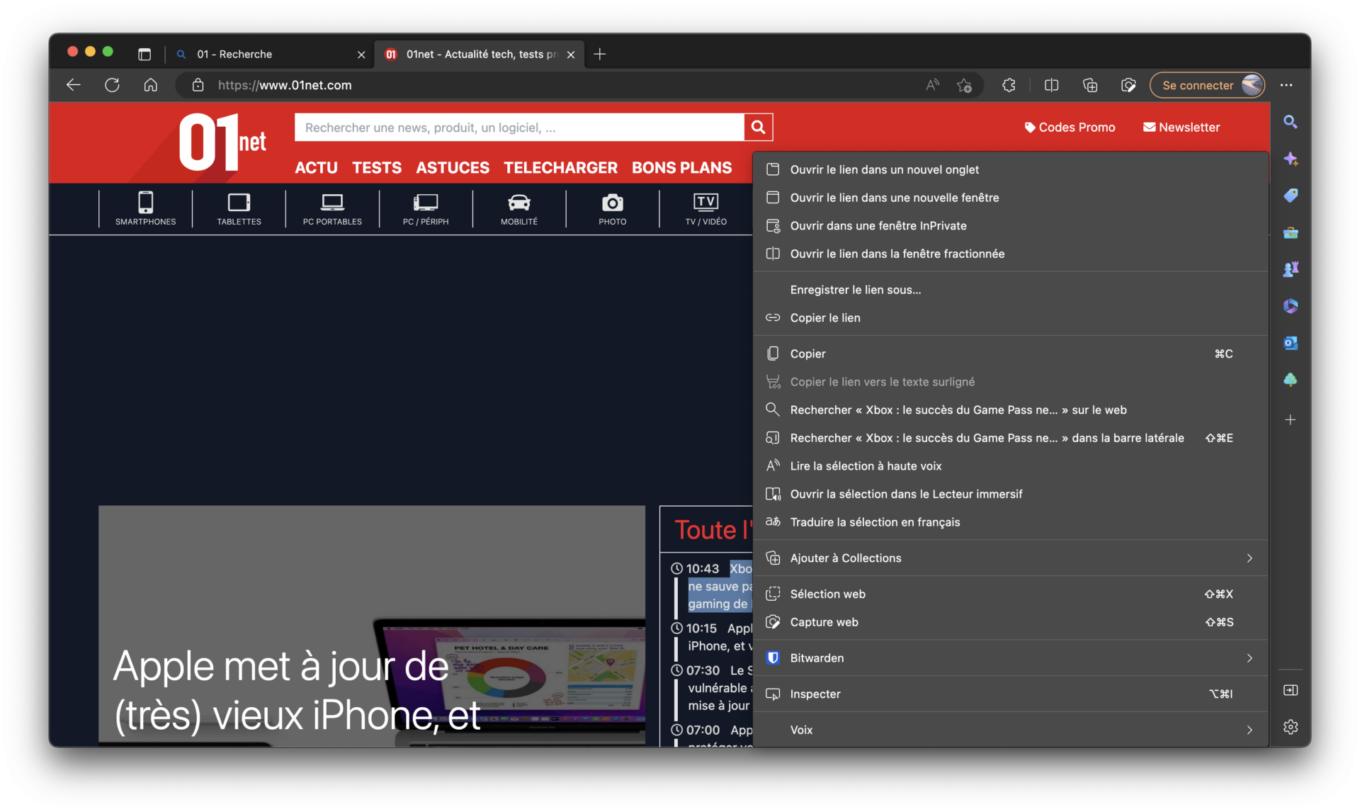1360x812 pixels.
Task: Open the BONS PLANS navigation link
Action: 682,168
